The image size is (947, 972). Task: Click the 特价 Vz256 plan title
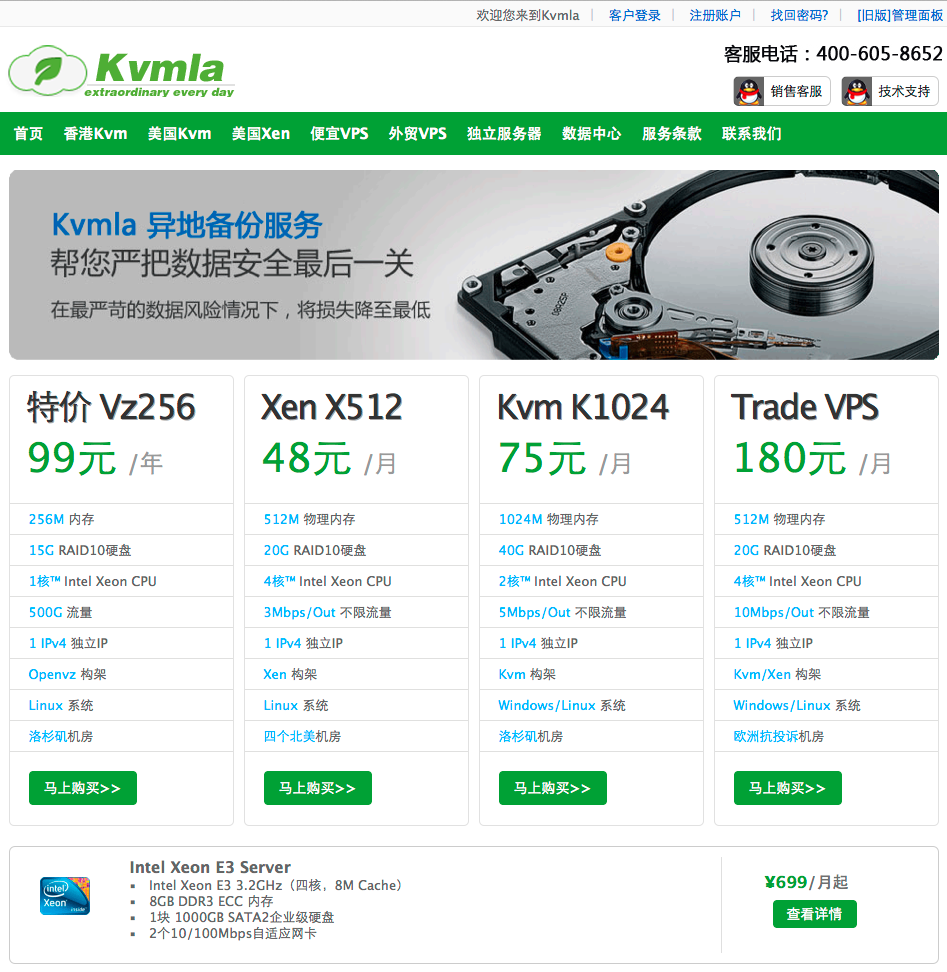112,407
